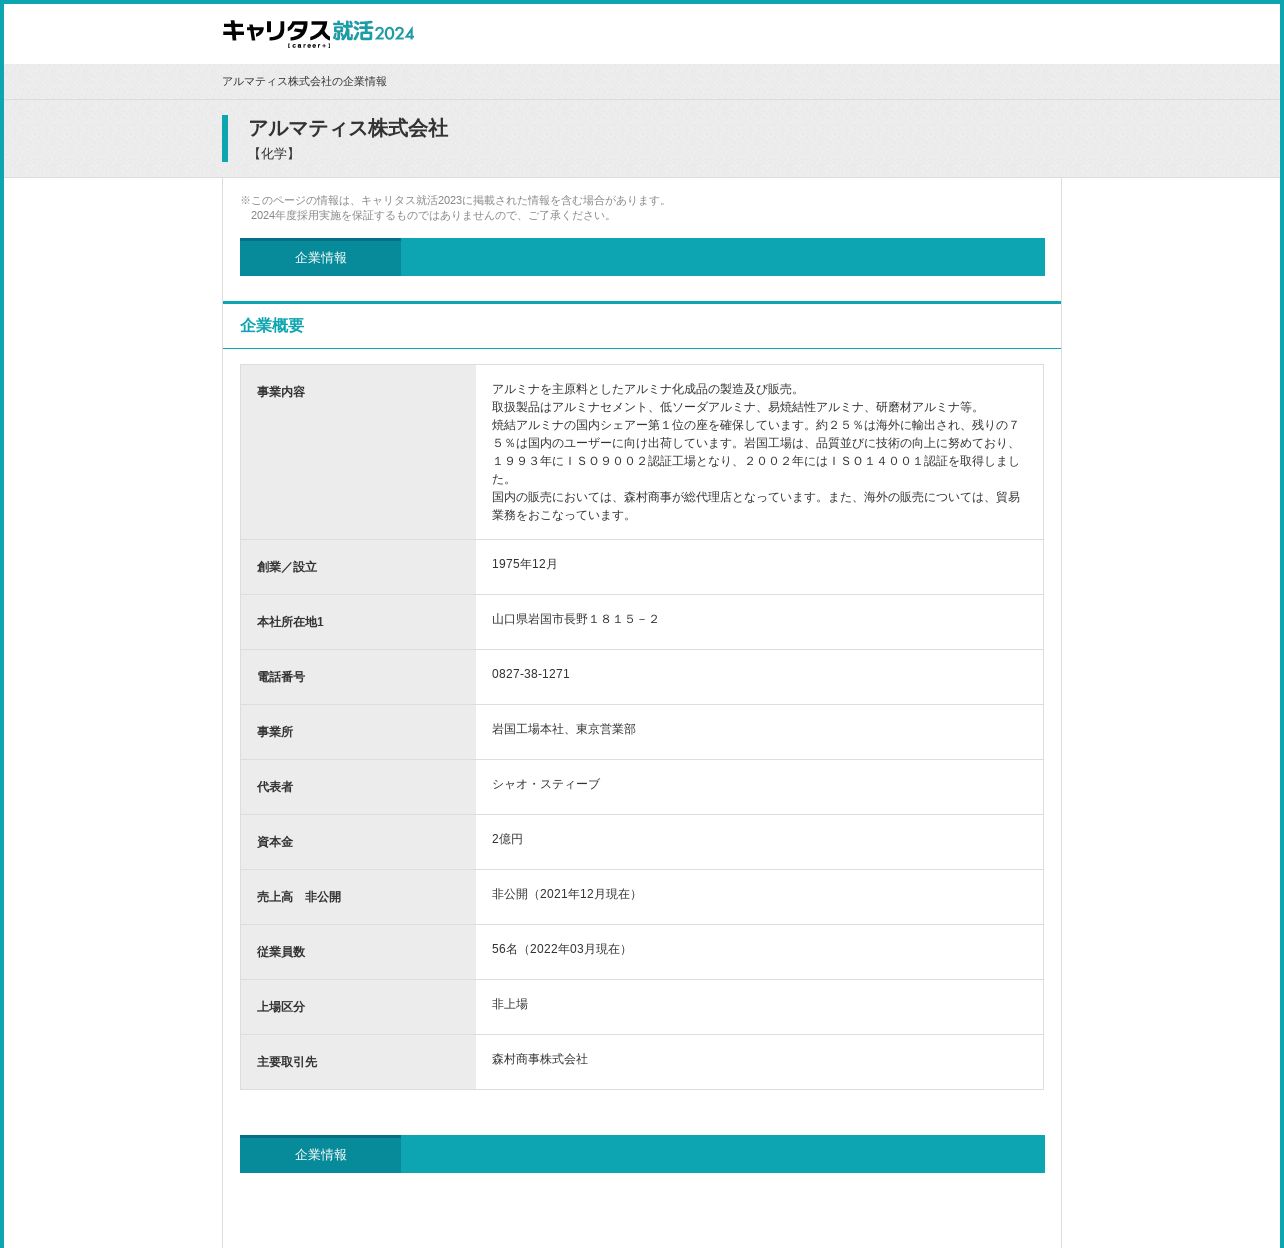Click the 電話番号 row label
Screen dimensions: 1284x1248
point(281,677)
